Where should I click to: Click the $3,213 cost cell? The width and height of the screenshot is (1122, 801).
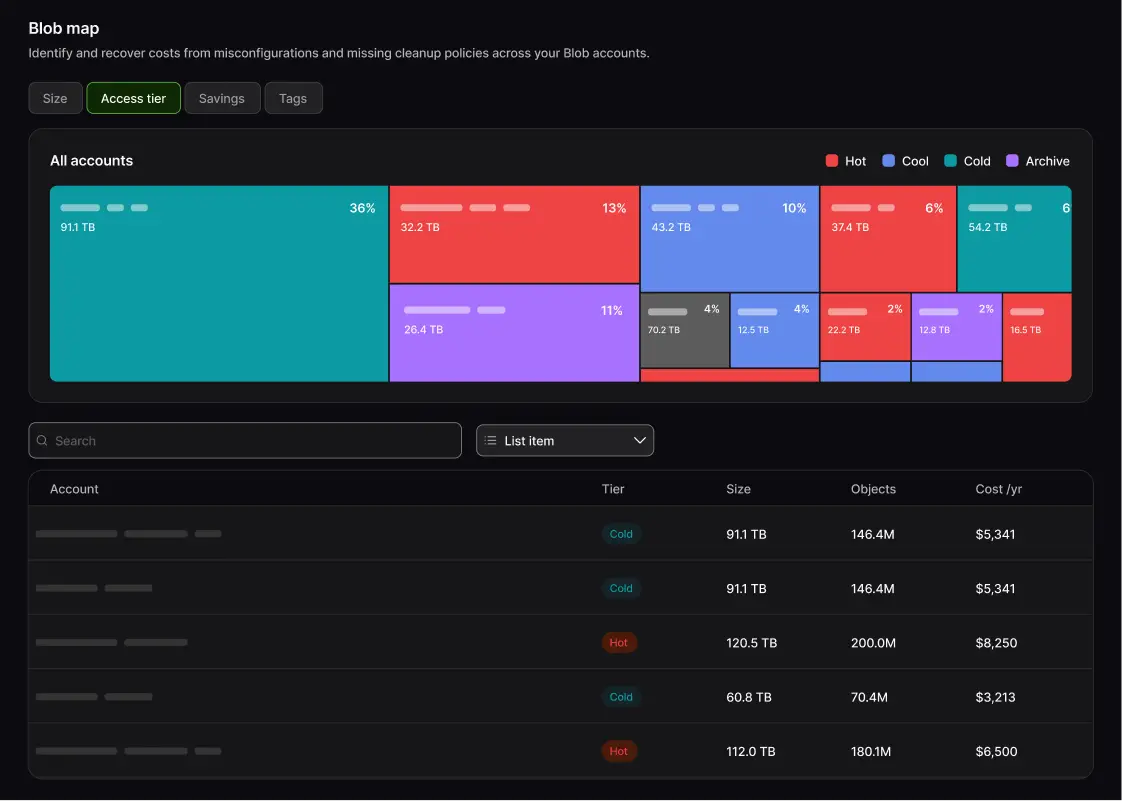995,697
